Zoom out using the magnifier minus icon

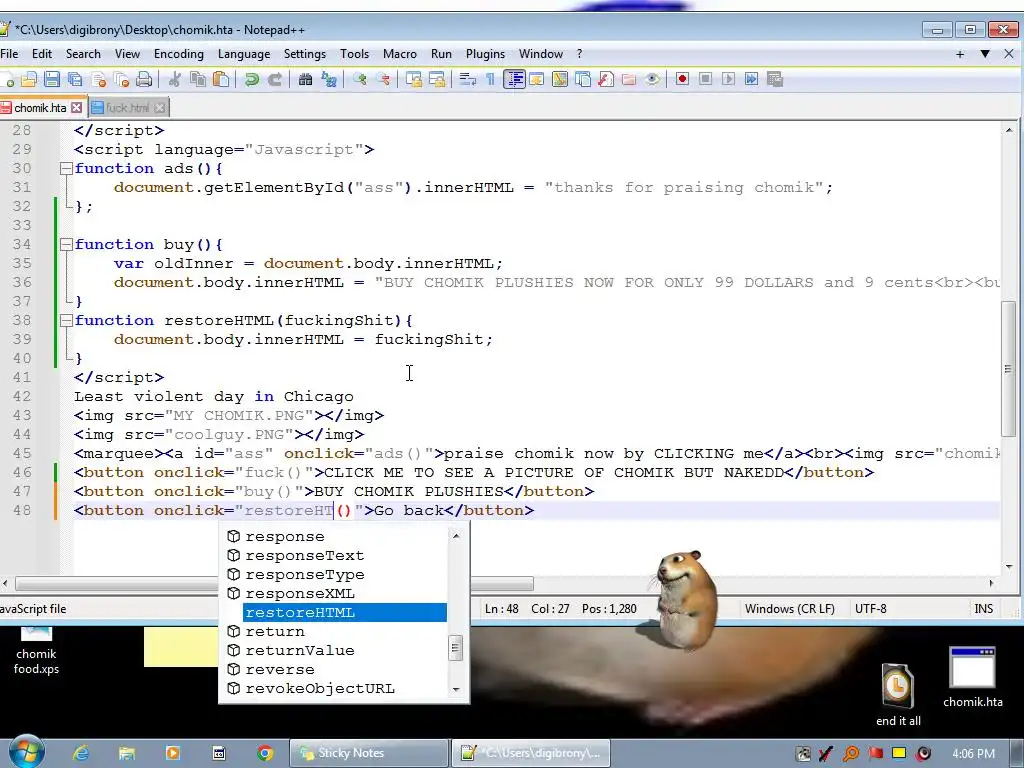[x=383, y=80]
